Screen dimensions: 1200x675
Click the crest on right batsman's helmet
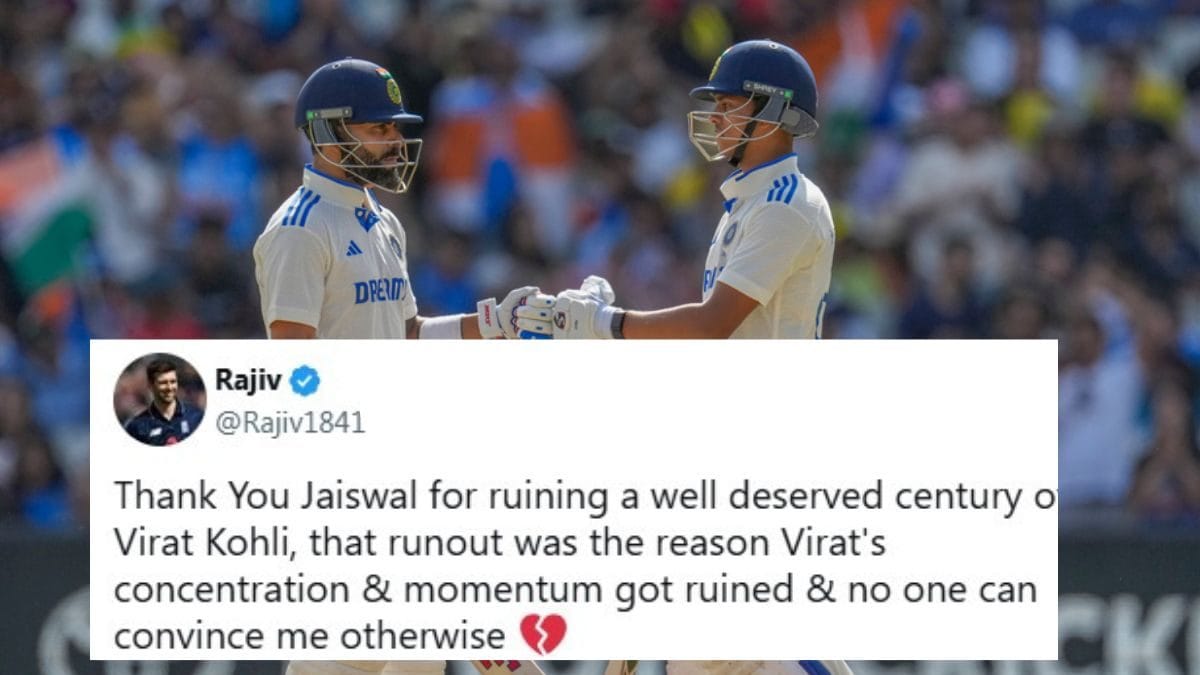coord(716,66)
